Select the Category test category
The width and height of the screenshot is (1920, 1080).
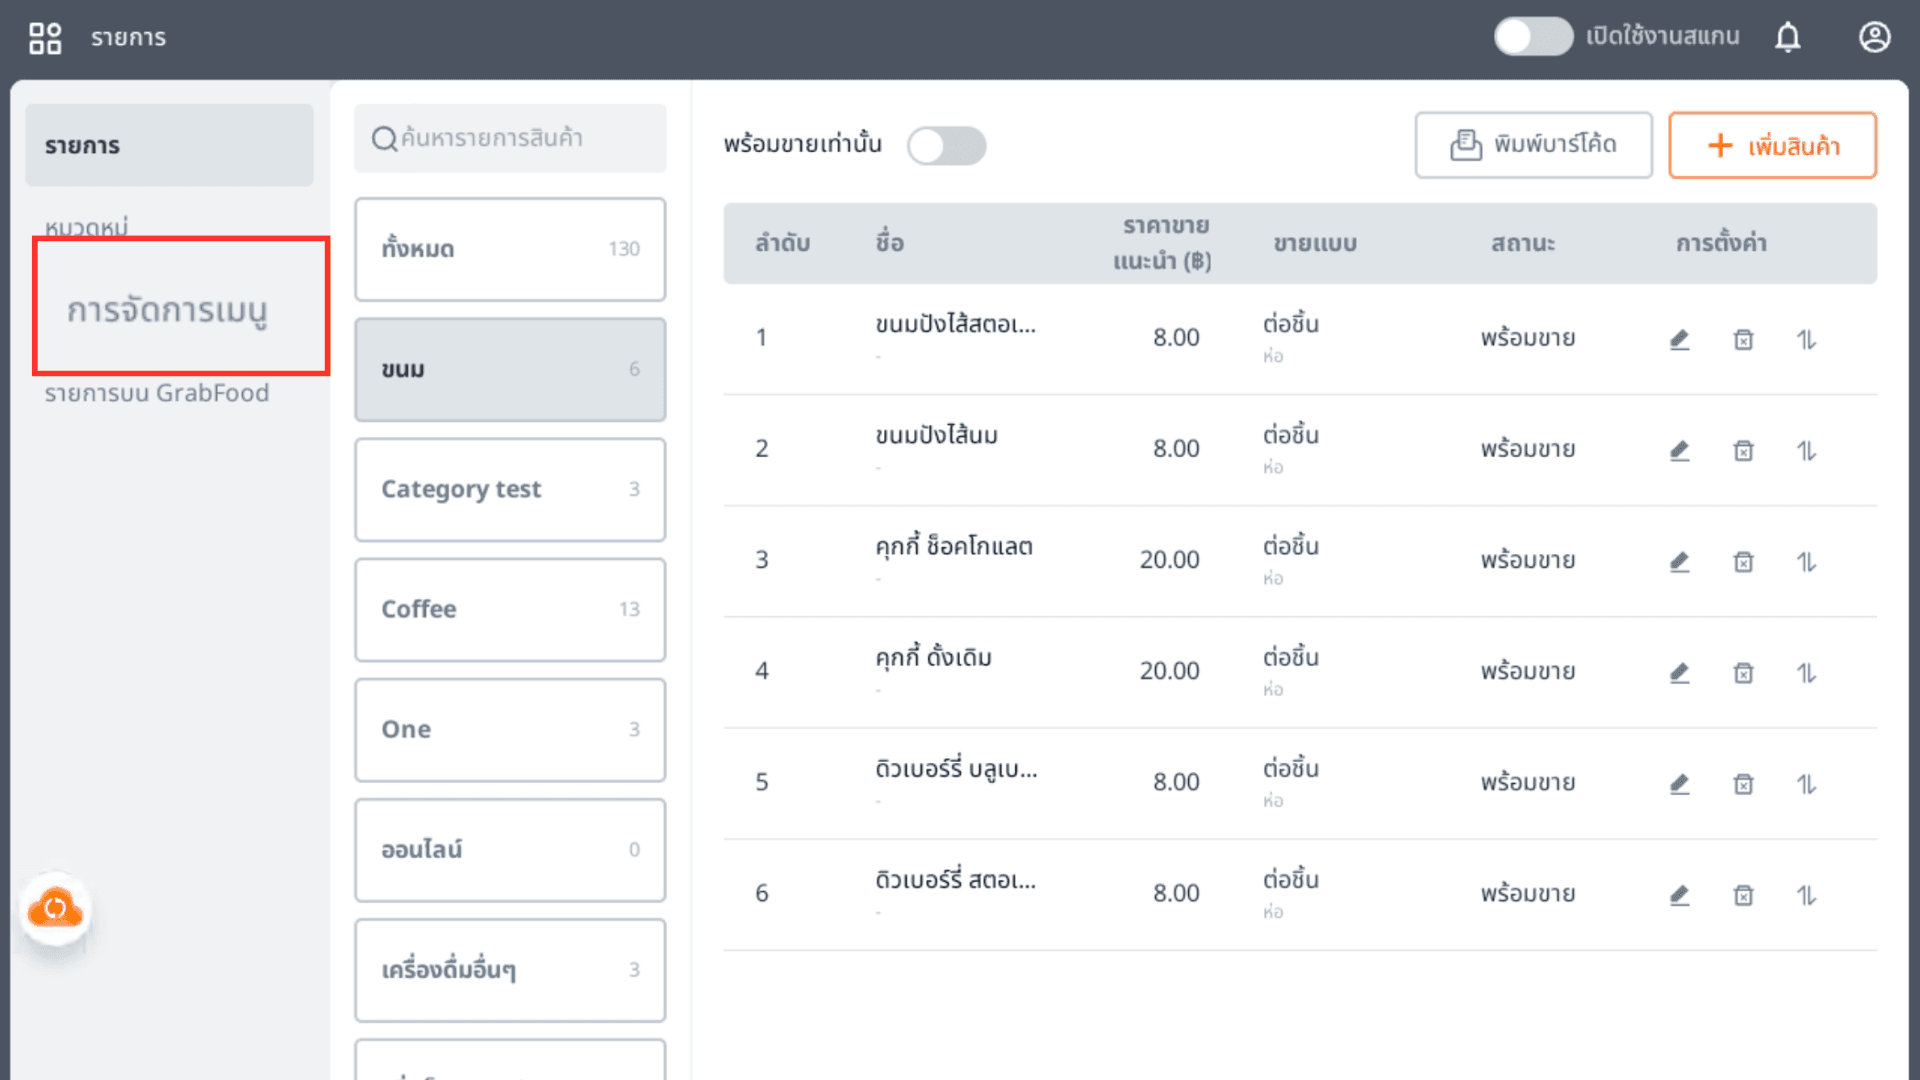(510, 490)
